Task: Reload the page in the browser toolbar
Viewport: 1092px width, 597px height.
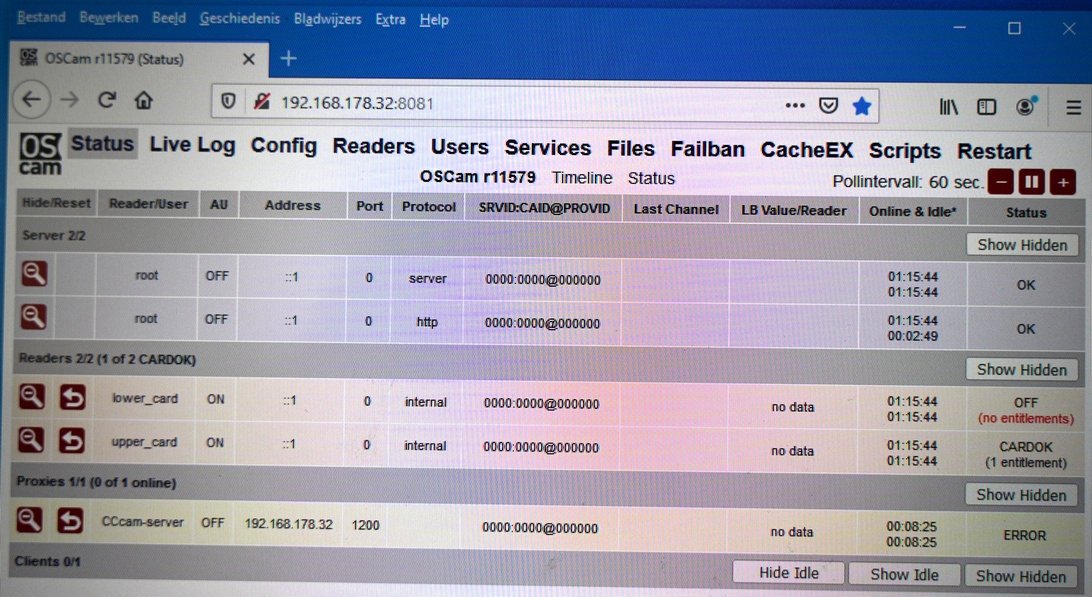Action: click(x=107, y=100)
